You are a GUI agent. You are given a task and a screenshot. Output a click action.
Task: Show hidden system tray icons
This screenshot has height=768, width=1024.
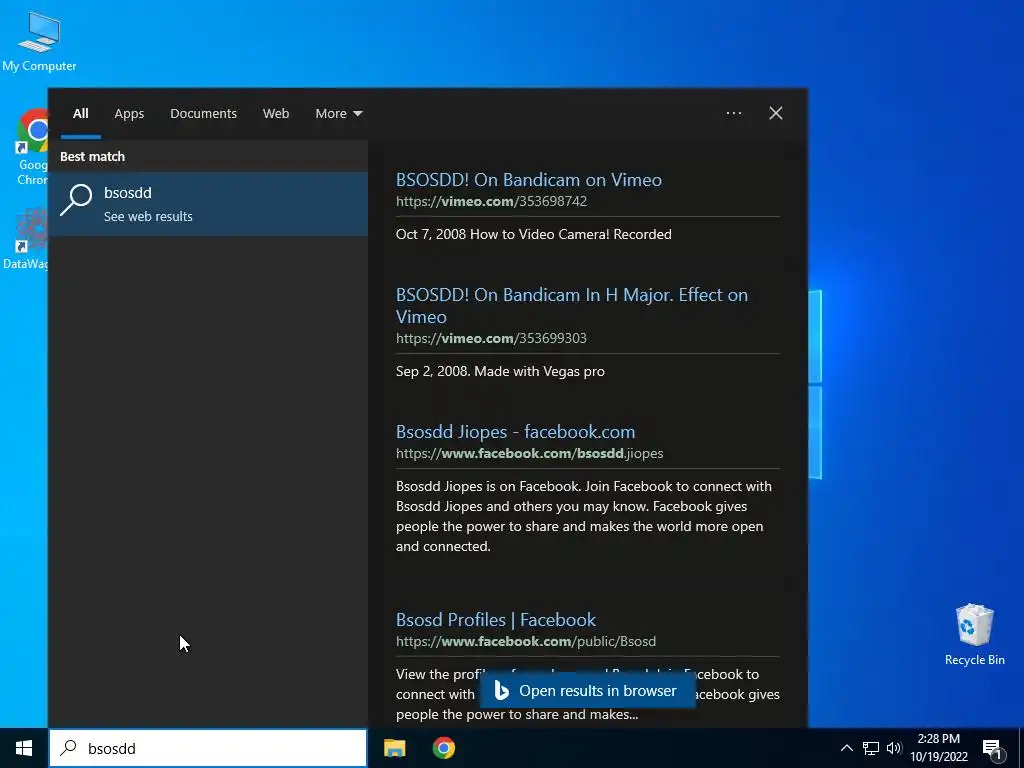(846, 748)
